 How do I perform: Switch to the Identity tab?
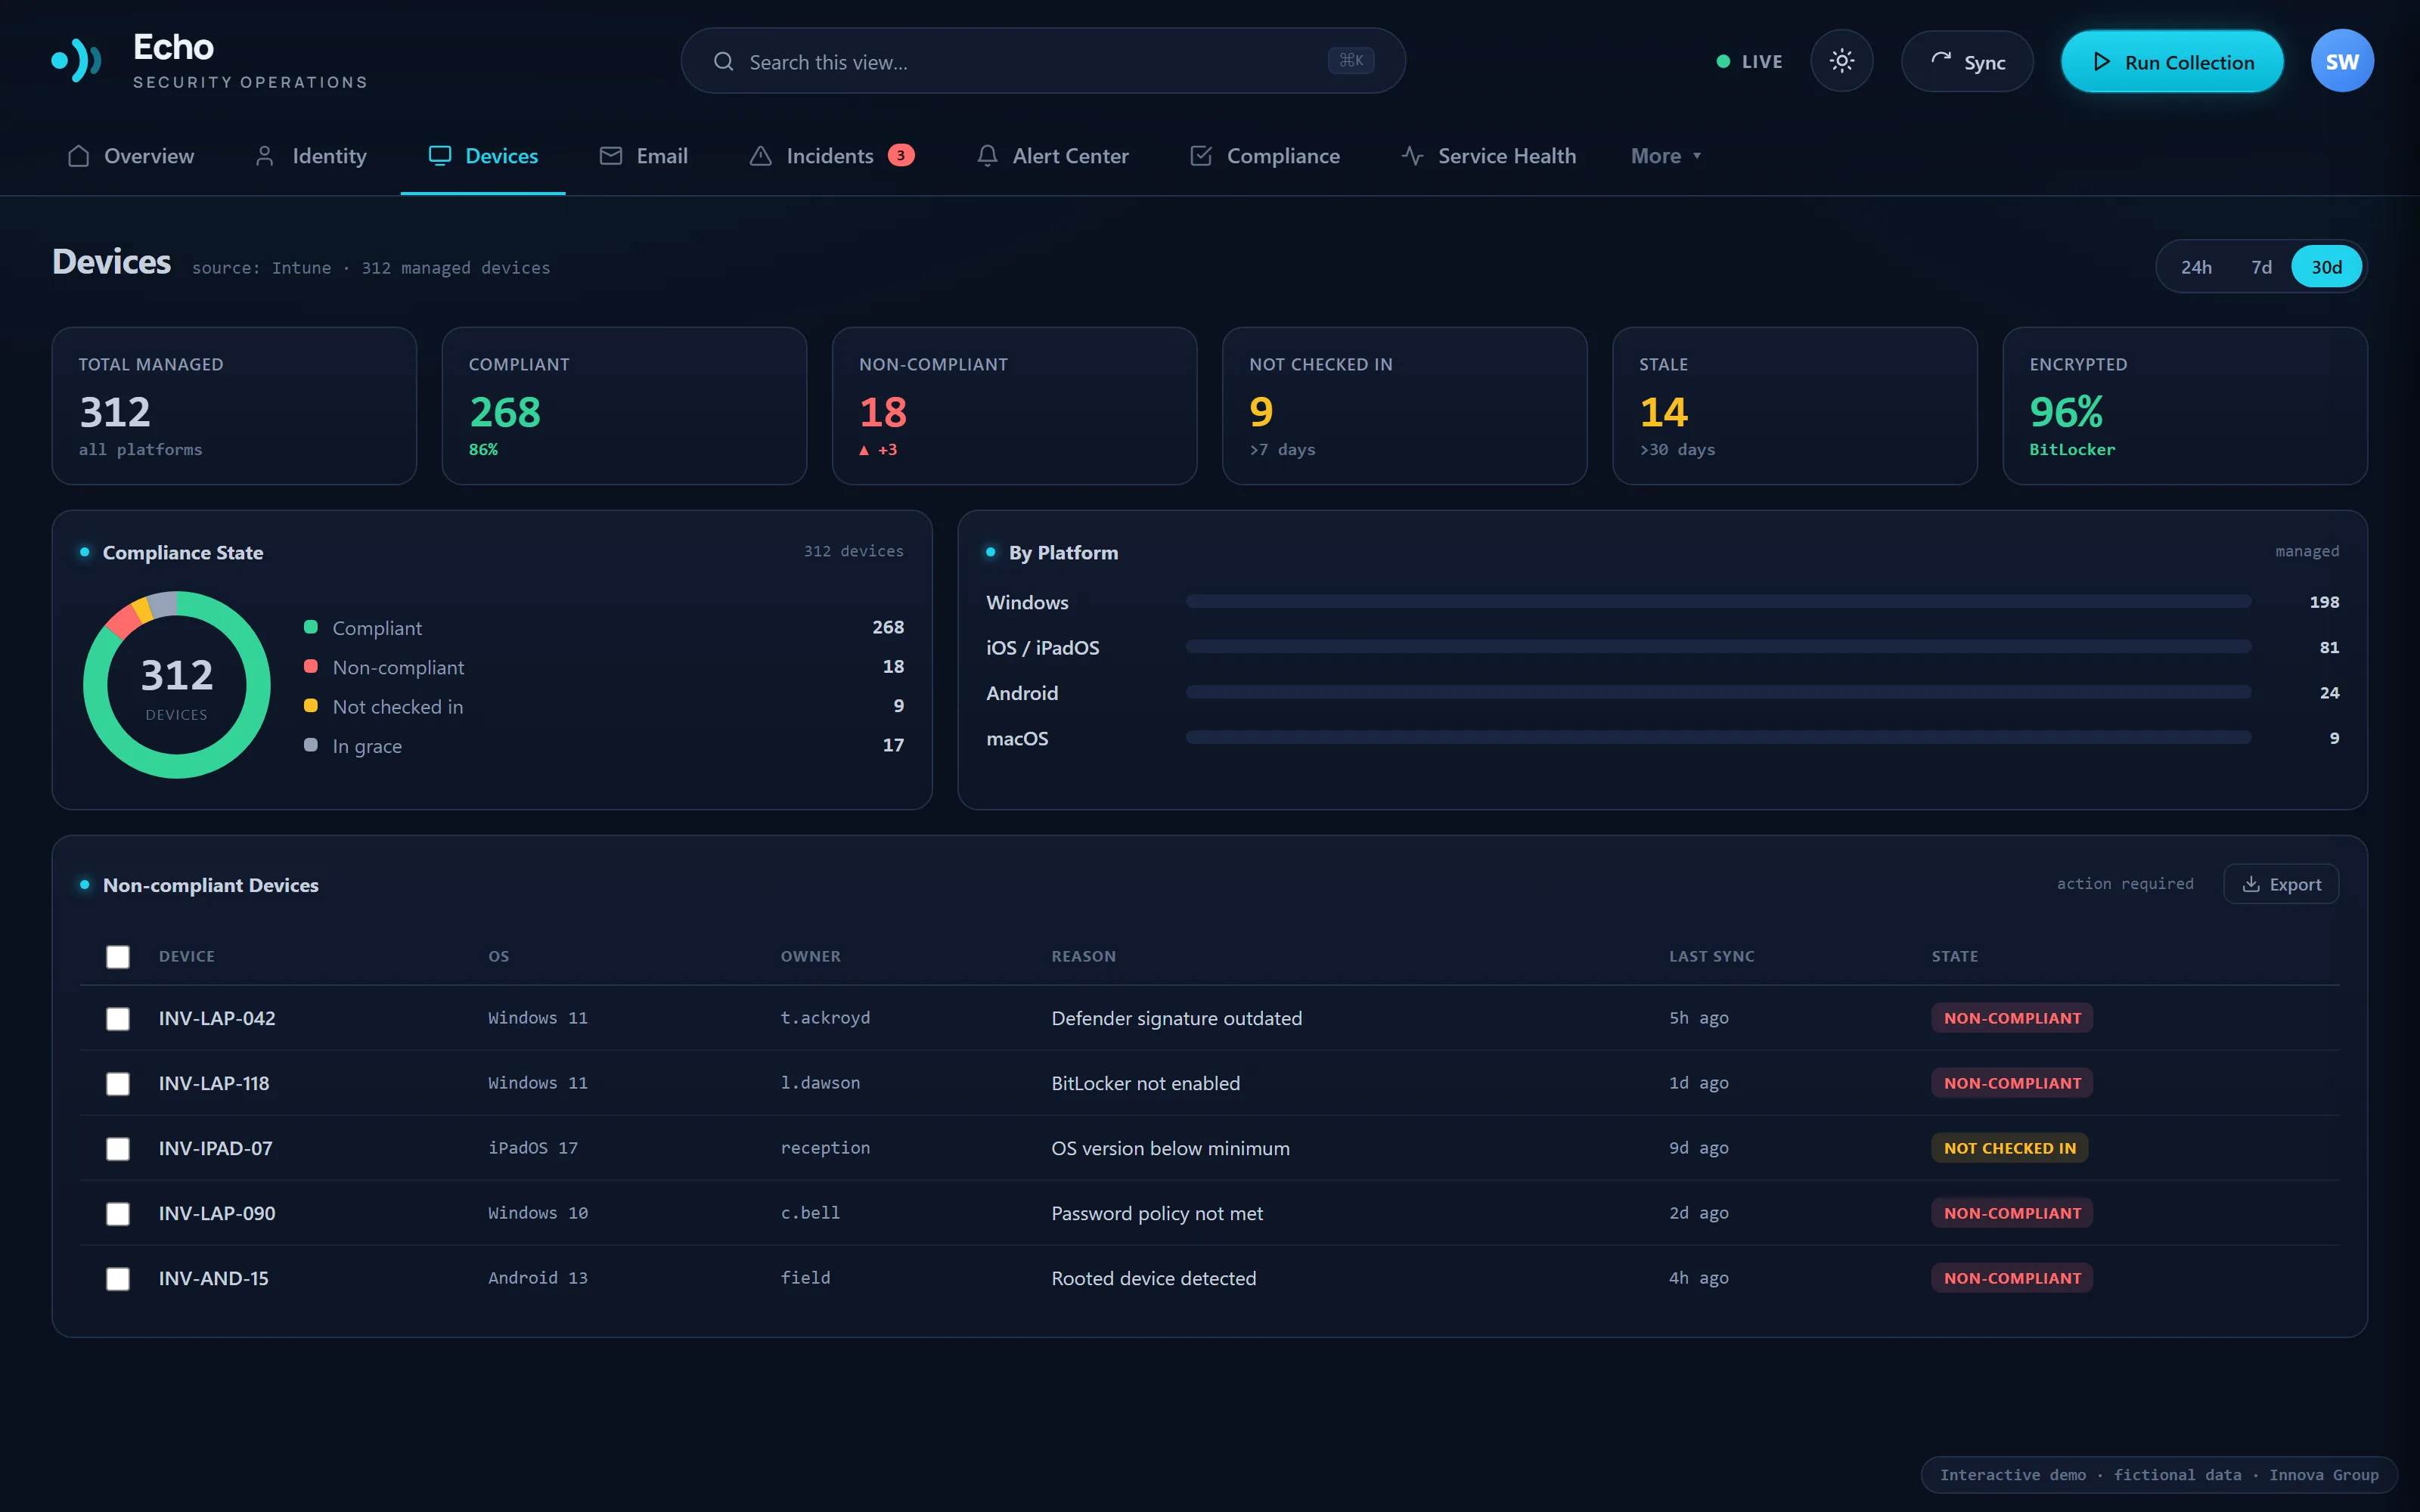tap(311, 156)
